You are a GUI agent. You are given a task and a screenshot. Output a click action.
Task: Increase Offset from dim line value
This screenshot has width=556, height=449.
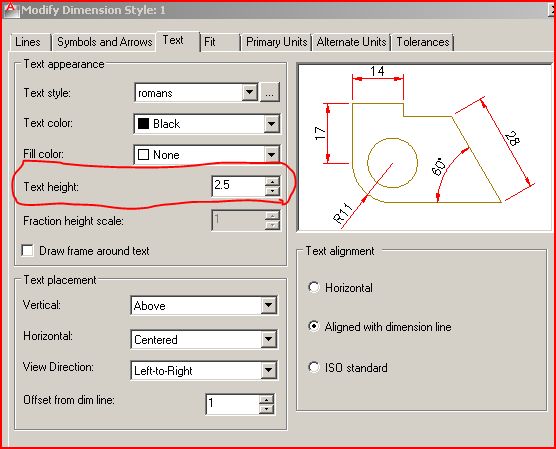point(266,399)
